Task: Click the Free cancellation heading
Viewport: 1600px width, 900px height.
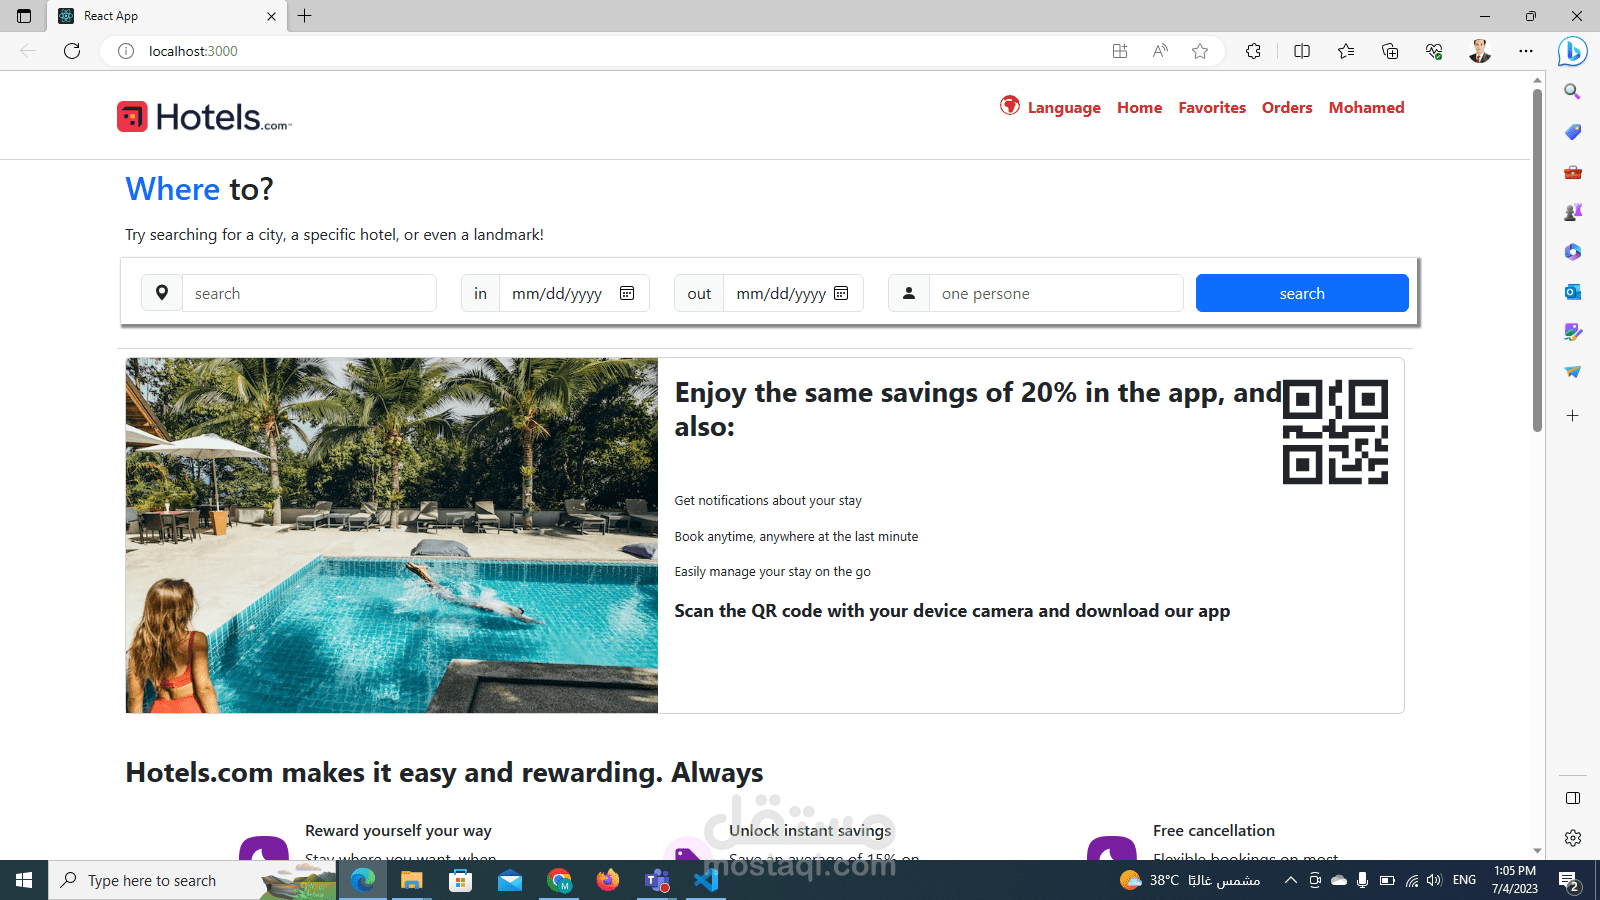Action: (1213, 830)
